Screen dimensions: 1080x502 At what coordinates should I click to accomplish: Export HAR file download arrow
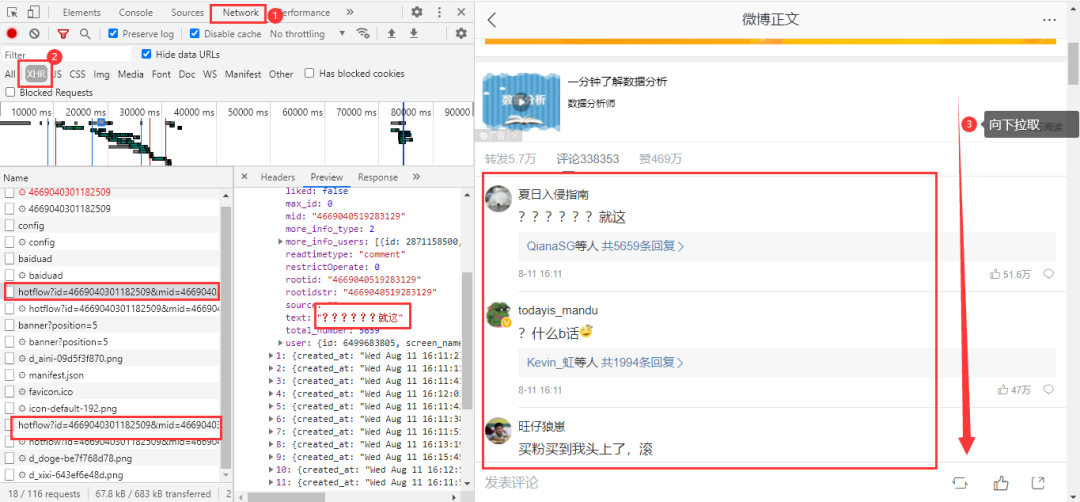point(413,33)
